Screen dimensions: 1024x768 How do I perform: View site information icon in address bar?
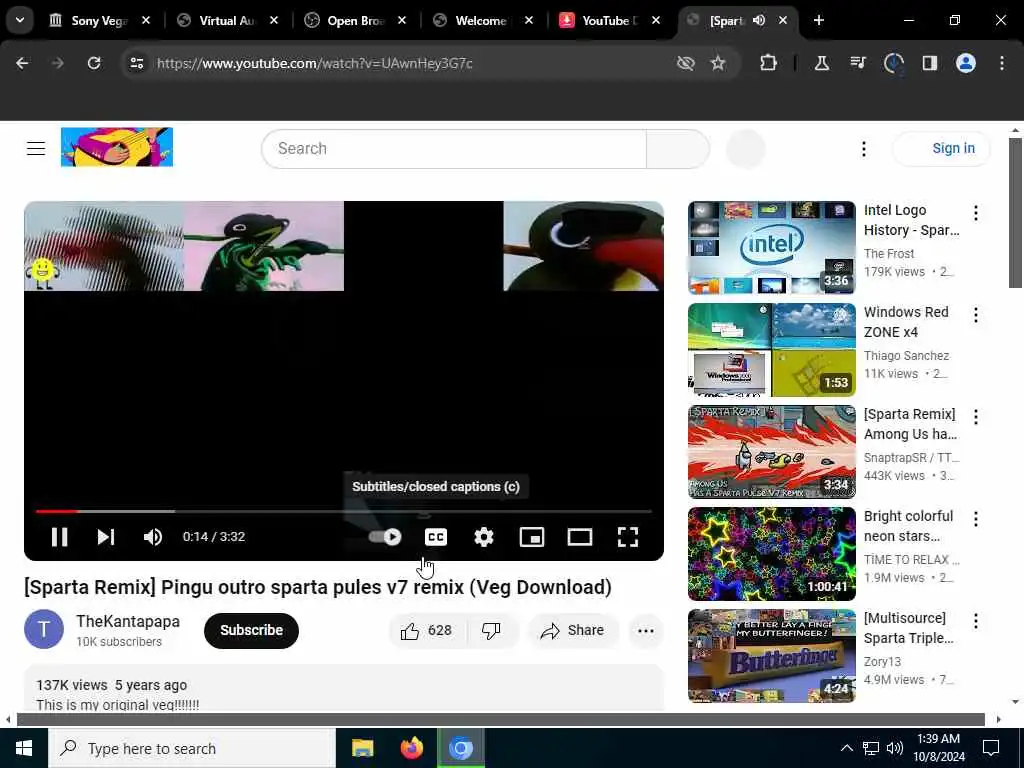pos(136,63)
